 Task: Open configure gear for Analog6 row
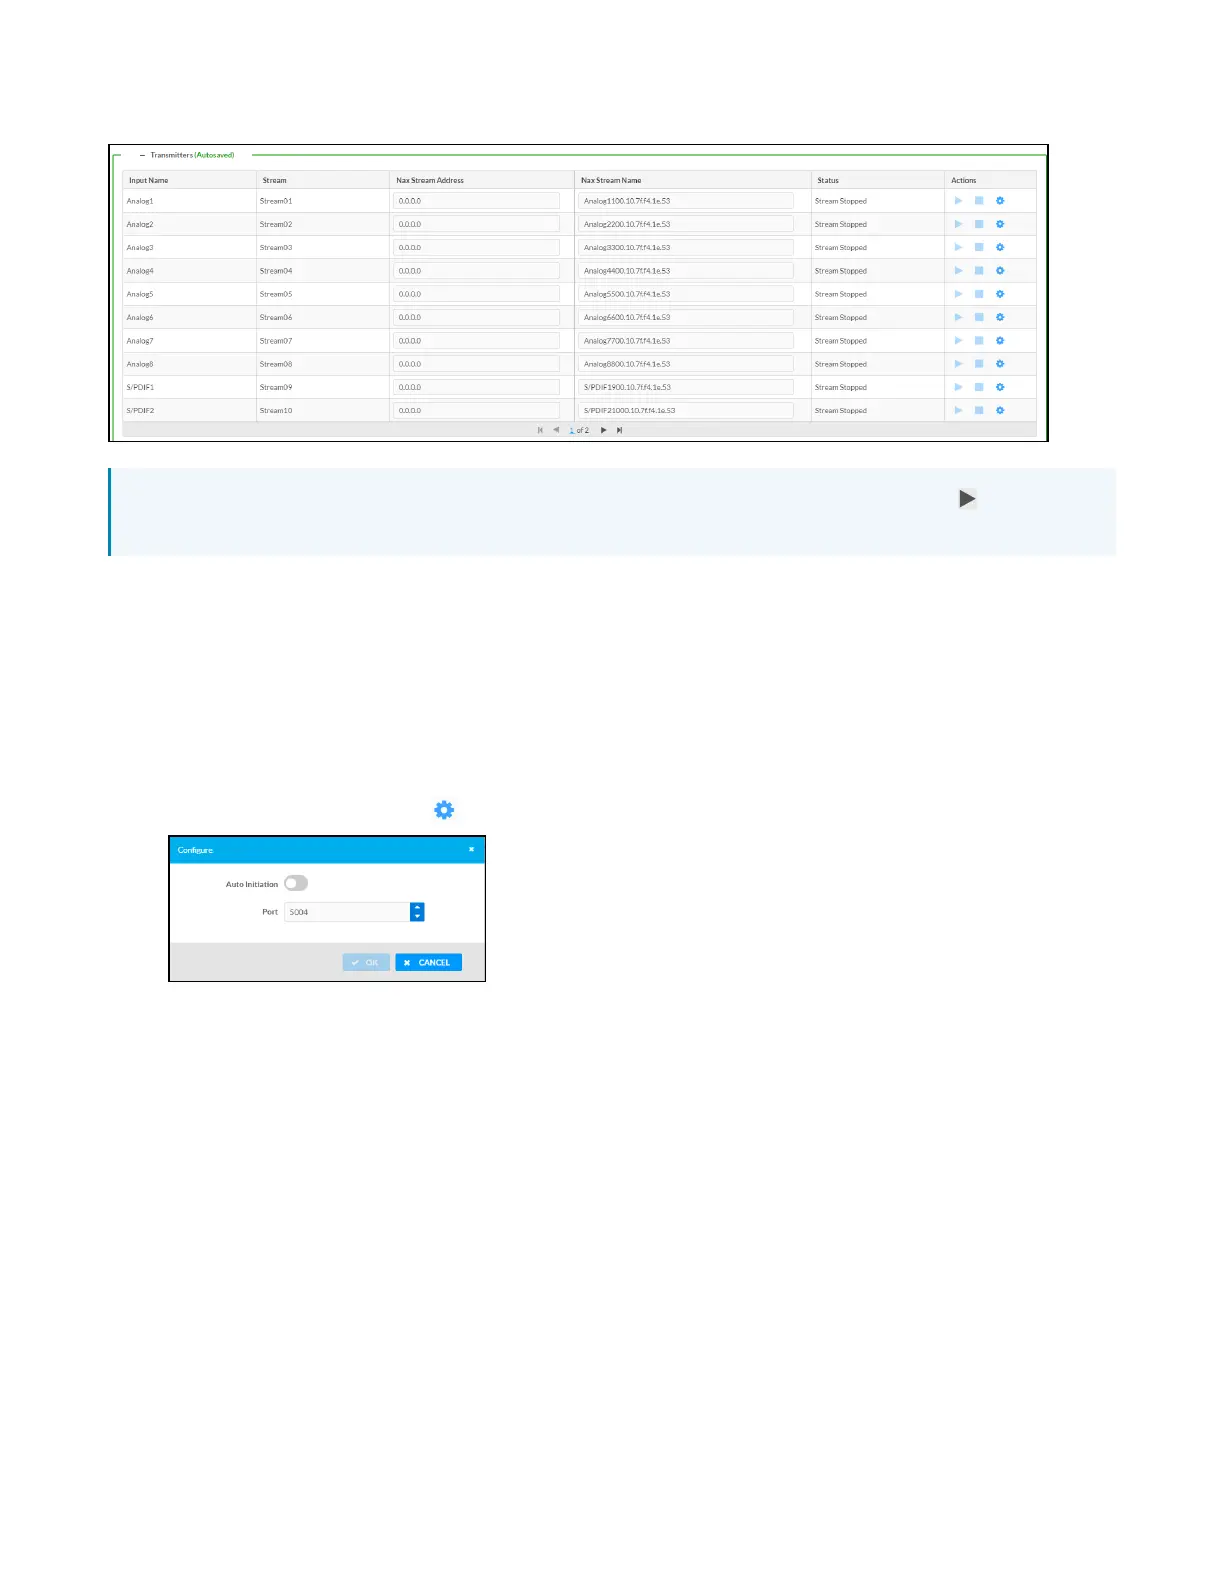1000,317
